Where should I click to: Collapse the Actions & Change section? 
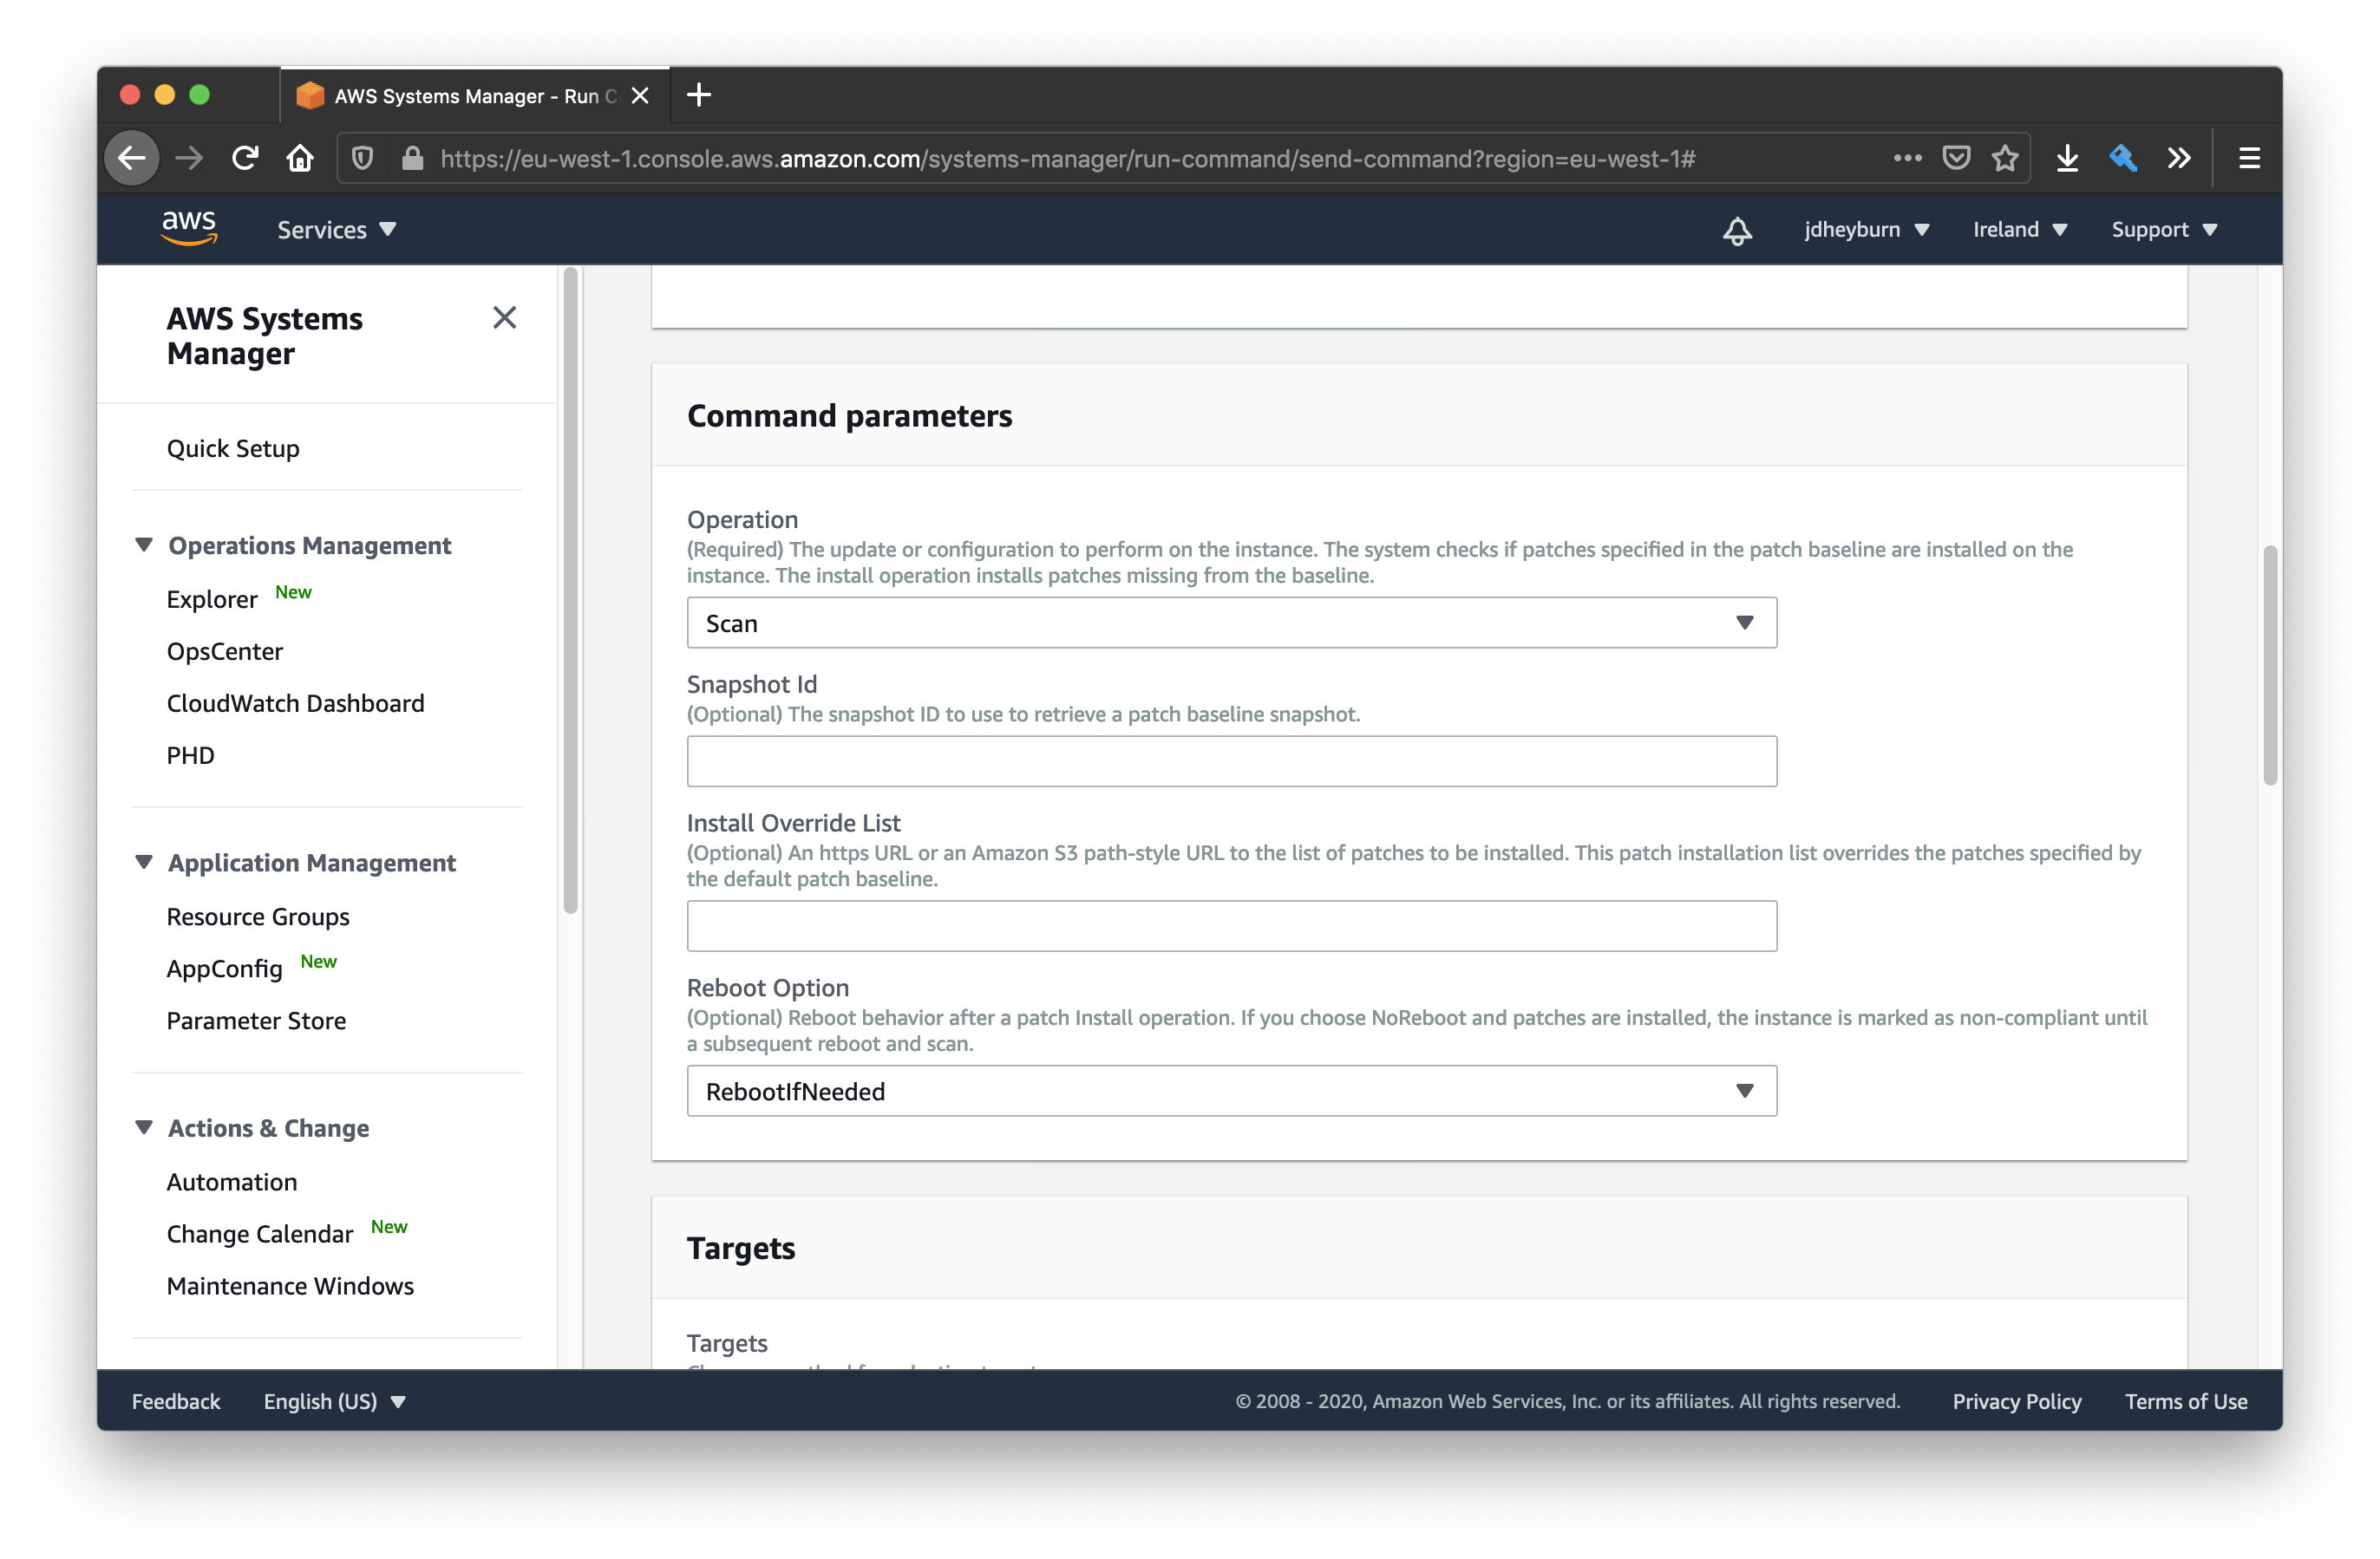tap(144, 1127)
